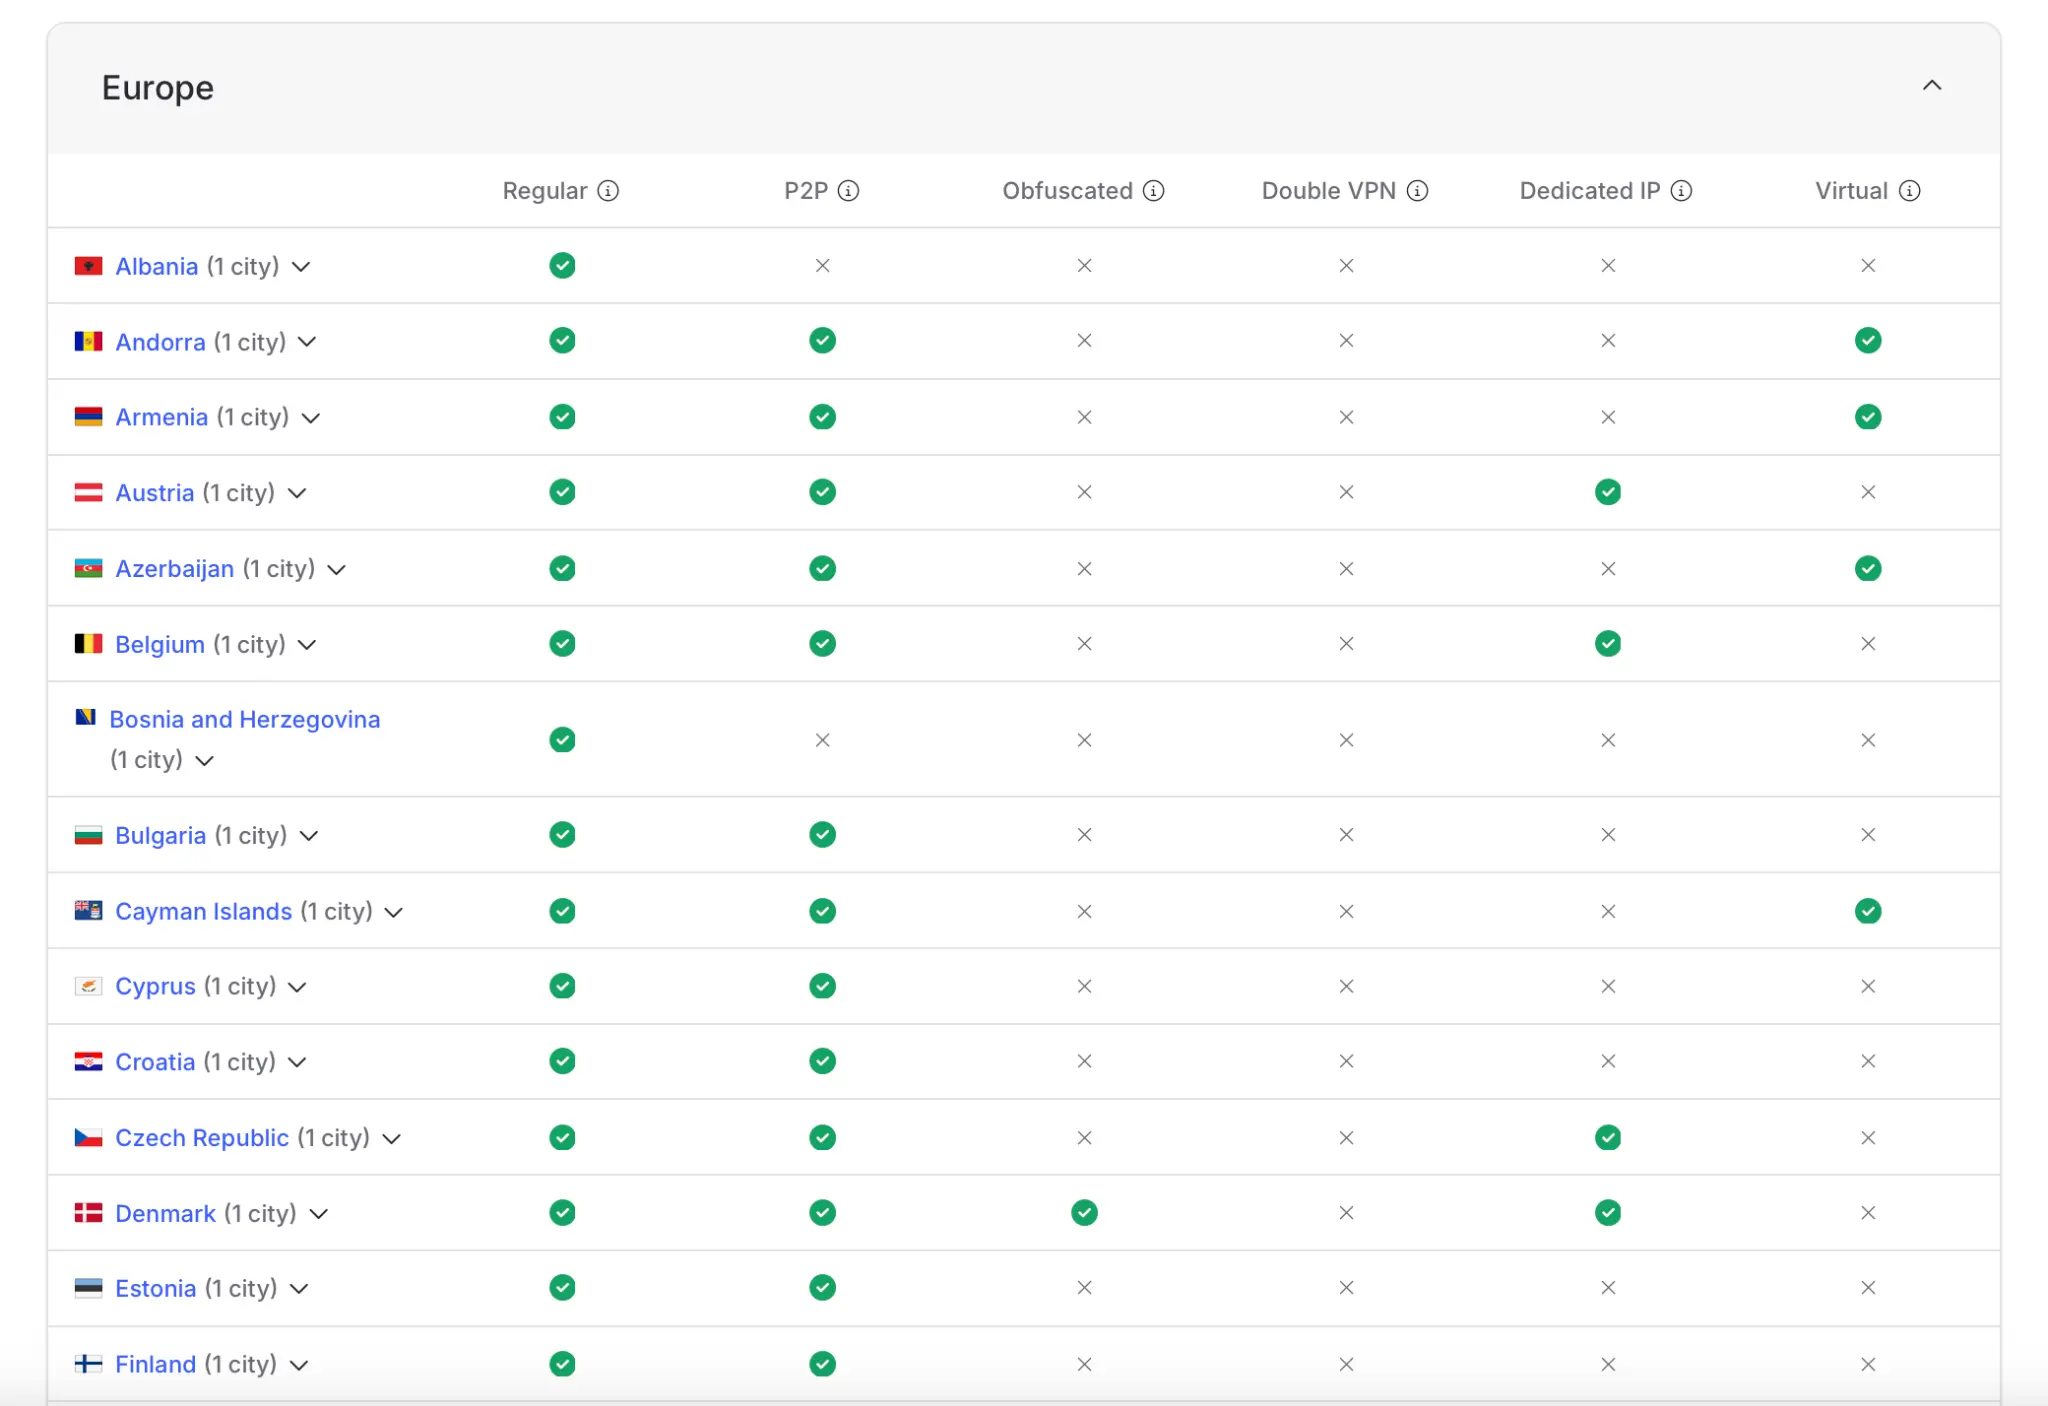Open the Czech Republic country link
Screen dimensions: 2048x1406
(x=202, y=1138)
